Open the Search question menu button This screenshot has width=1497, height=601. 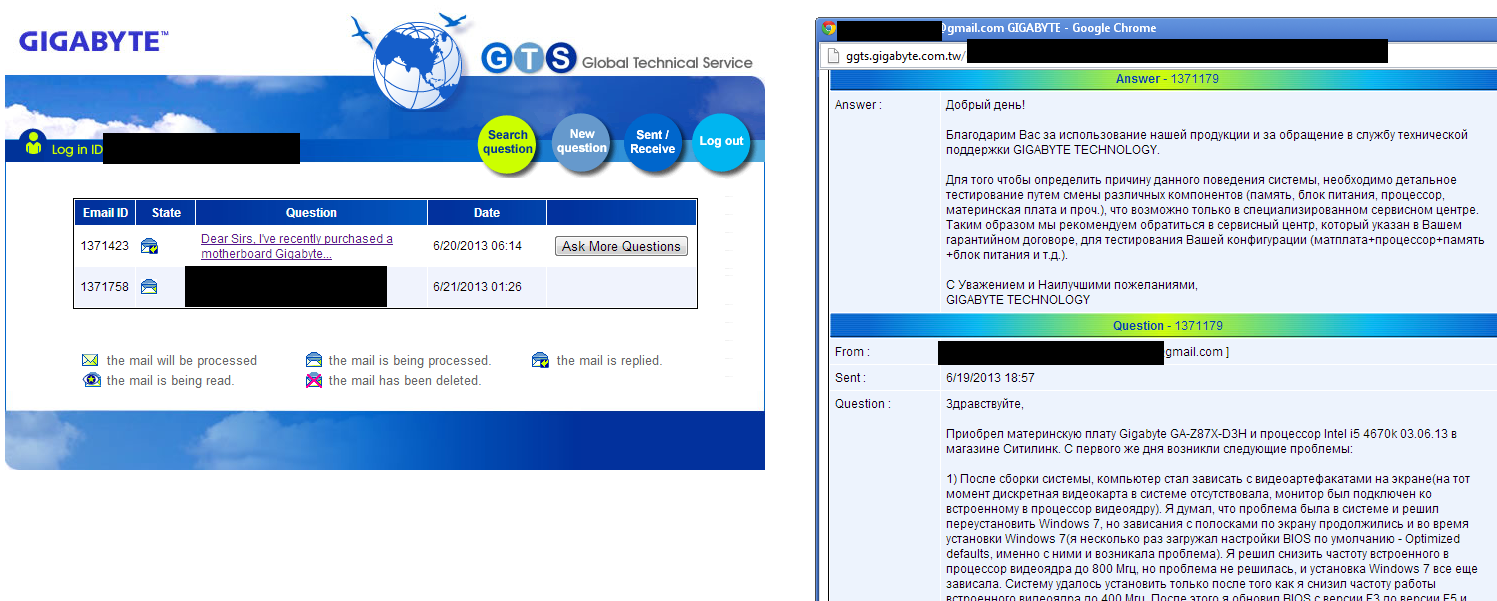click(508, 143)
